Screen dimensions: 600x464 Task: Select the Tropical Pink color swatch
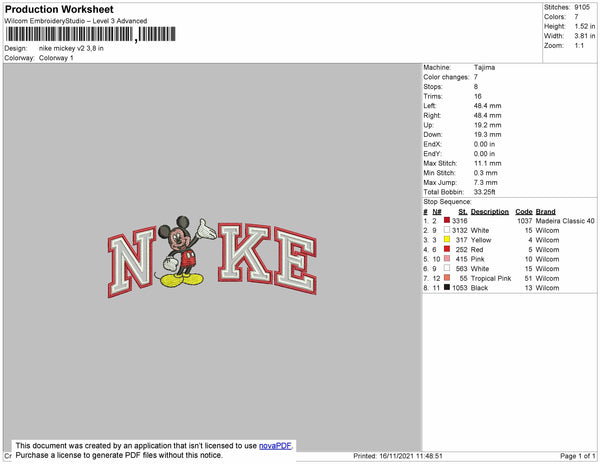pyautogui.click(x=447, y=278)
